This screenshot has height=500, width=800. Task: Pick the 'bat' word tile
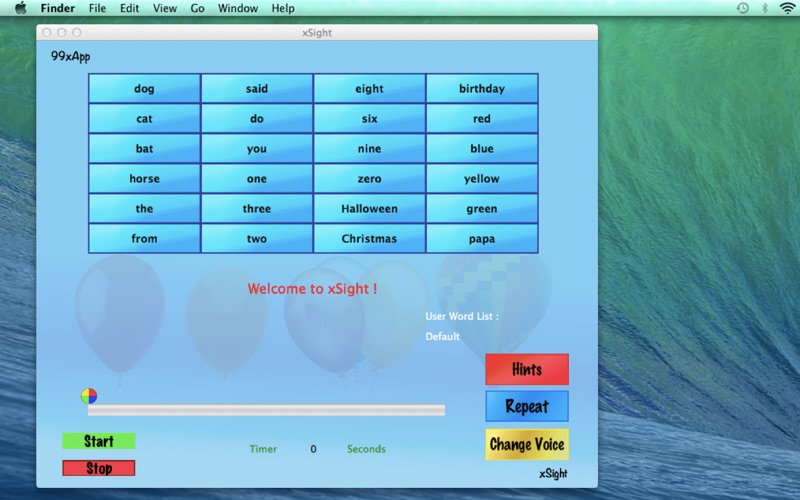pyautogui.click(x=144, y=148)
